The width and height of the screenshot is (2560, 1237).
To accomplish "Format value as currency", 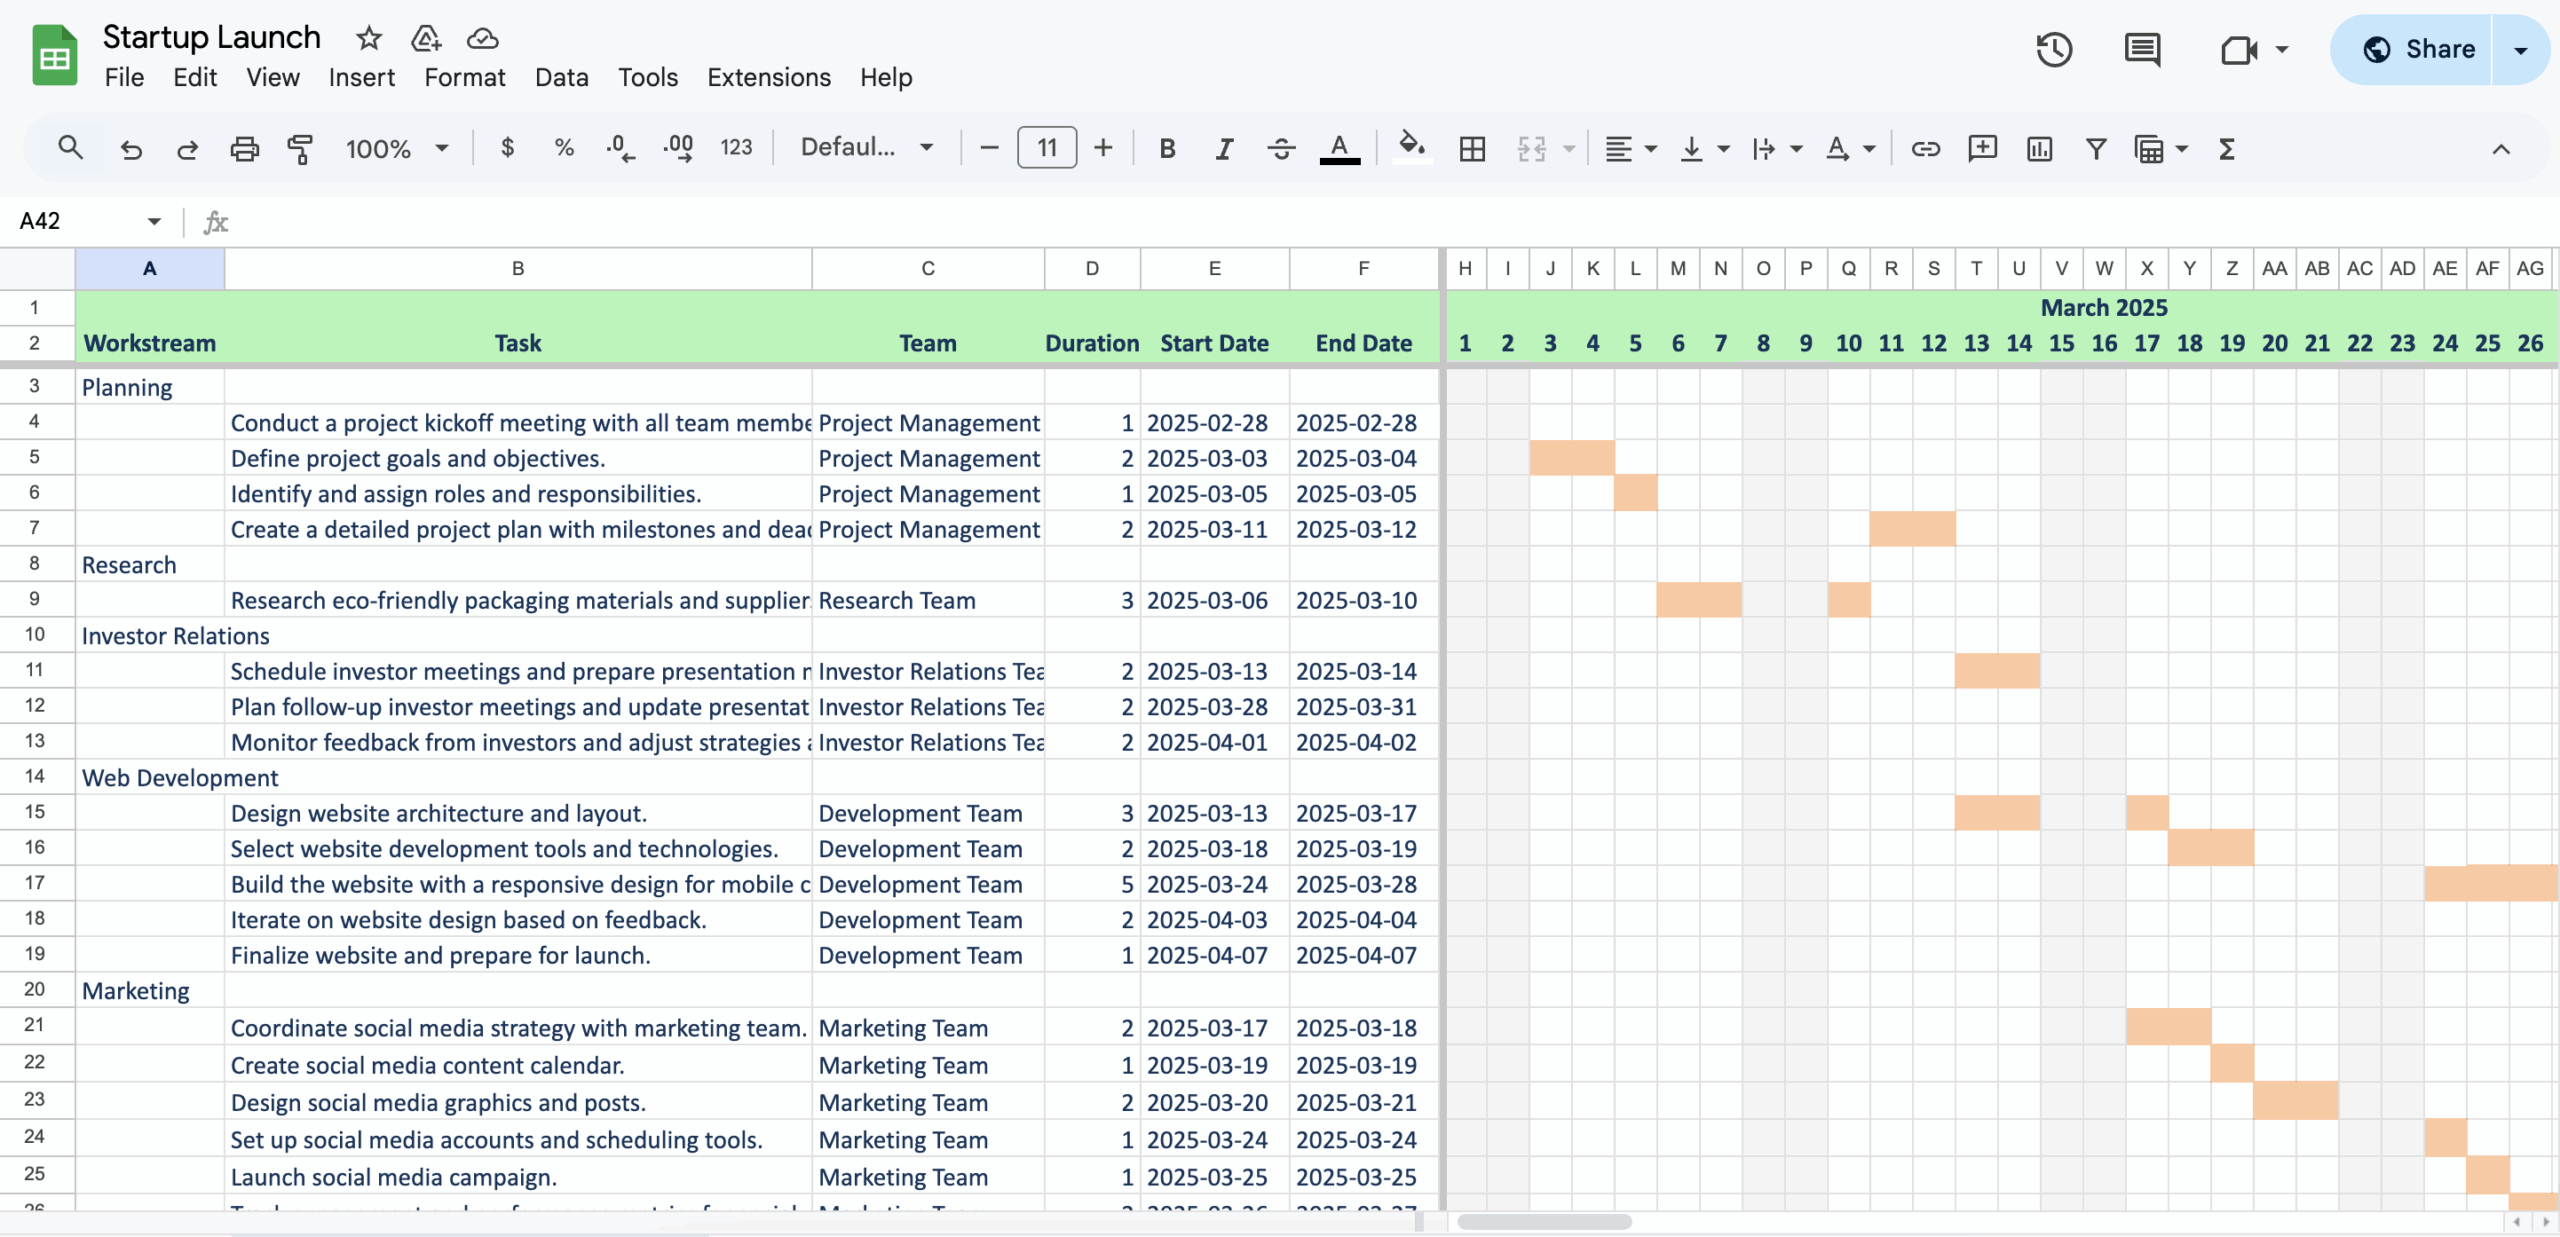I will [508, 148].
